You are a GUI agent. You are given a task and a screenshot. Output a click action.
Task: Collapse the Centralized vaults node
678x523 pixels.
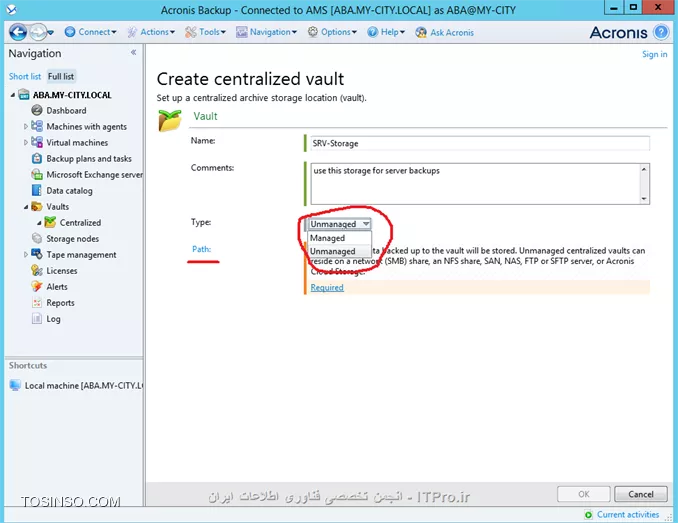(39, 223)
